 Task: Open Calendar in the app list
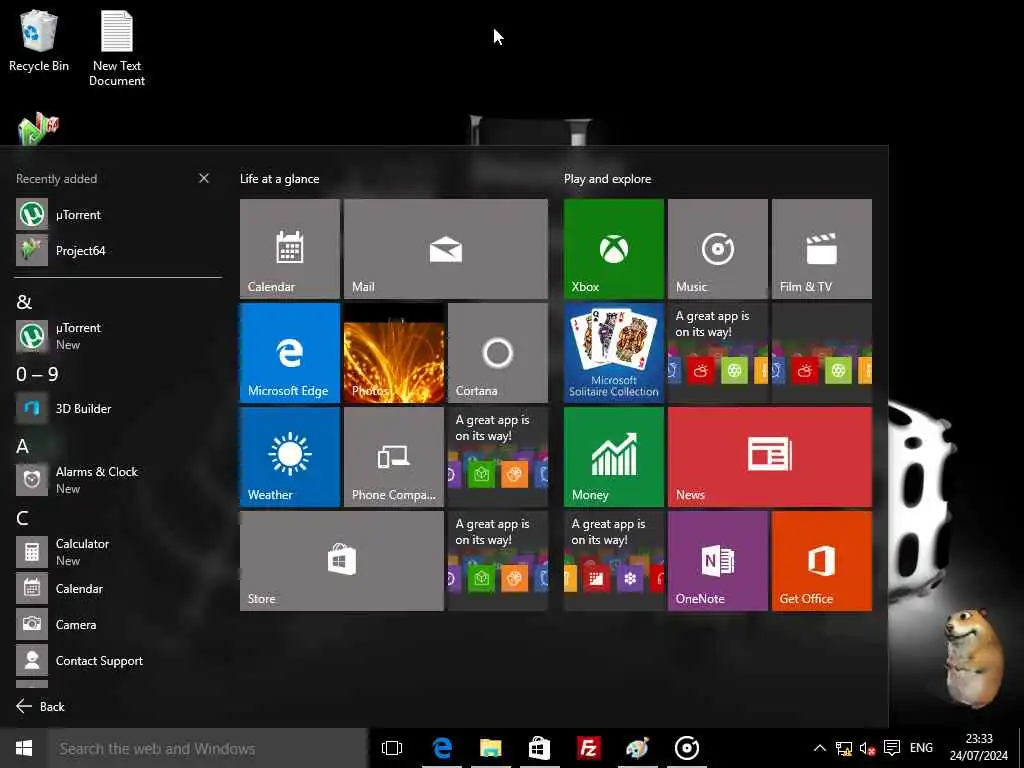click(118, 588)
